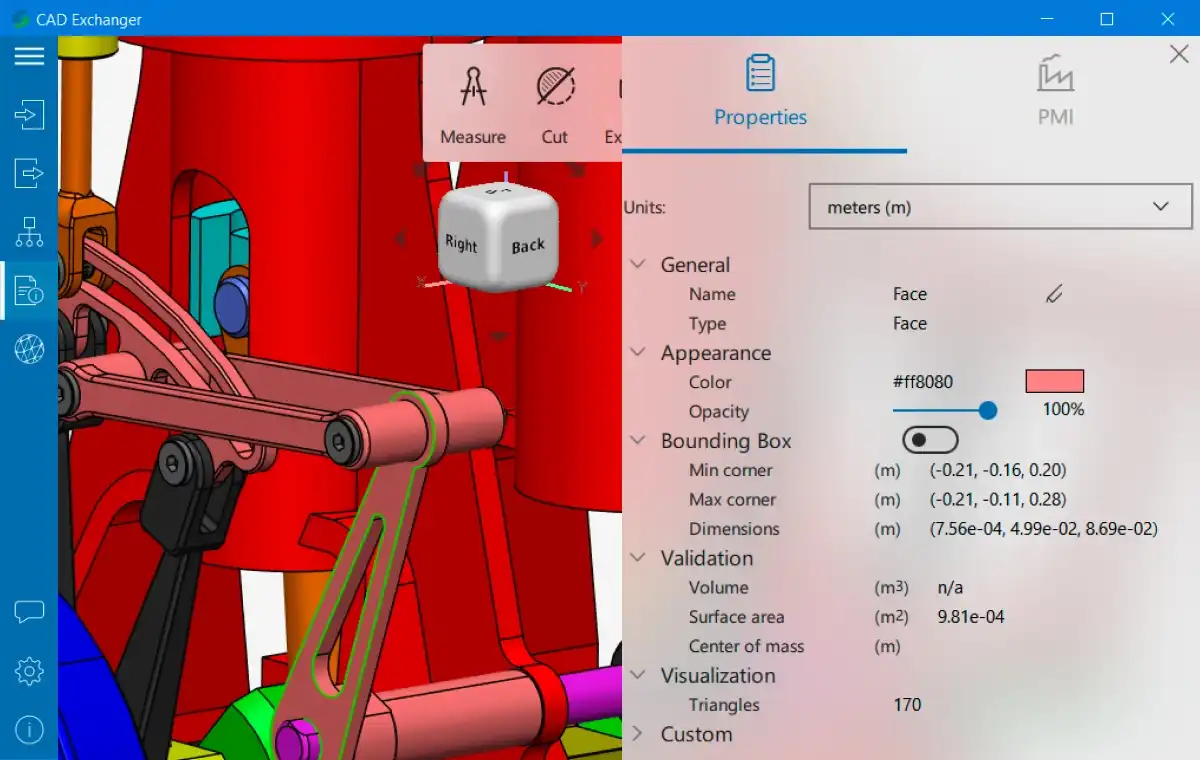Collapse the Validation section
This screenshot has height=760, width=1200.
pos(636,558)
